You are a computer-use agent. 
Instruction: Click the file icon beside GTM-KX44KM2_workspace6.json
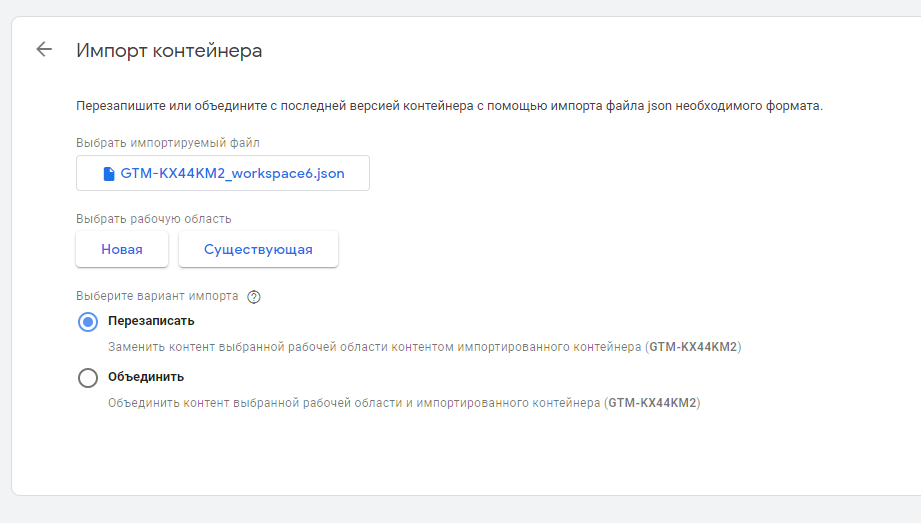109,173
